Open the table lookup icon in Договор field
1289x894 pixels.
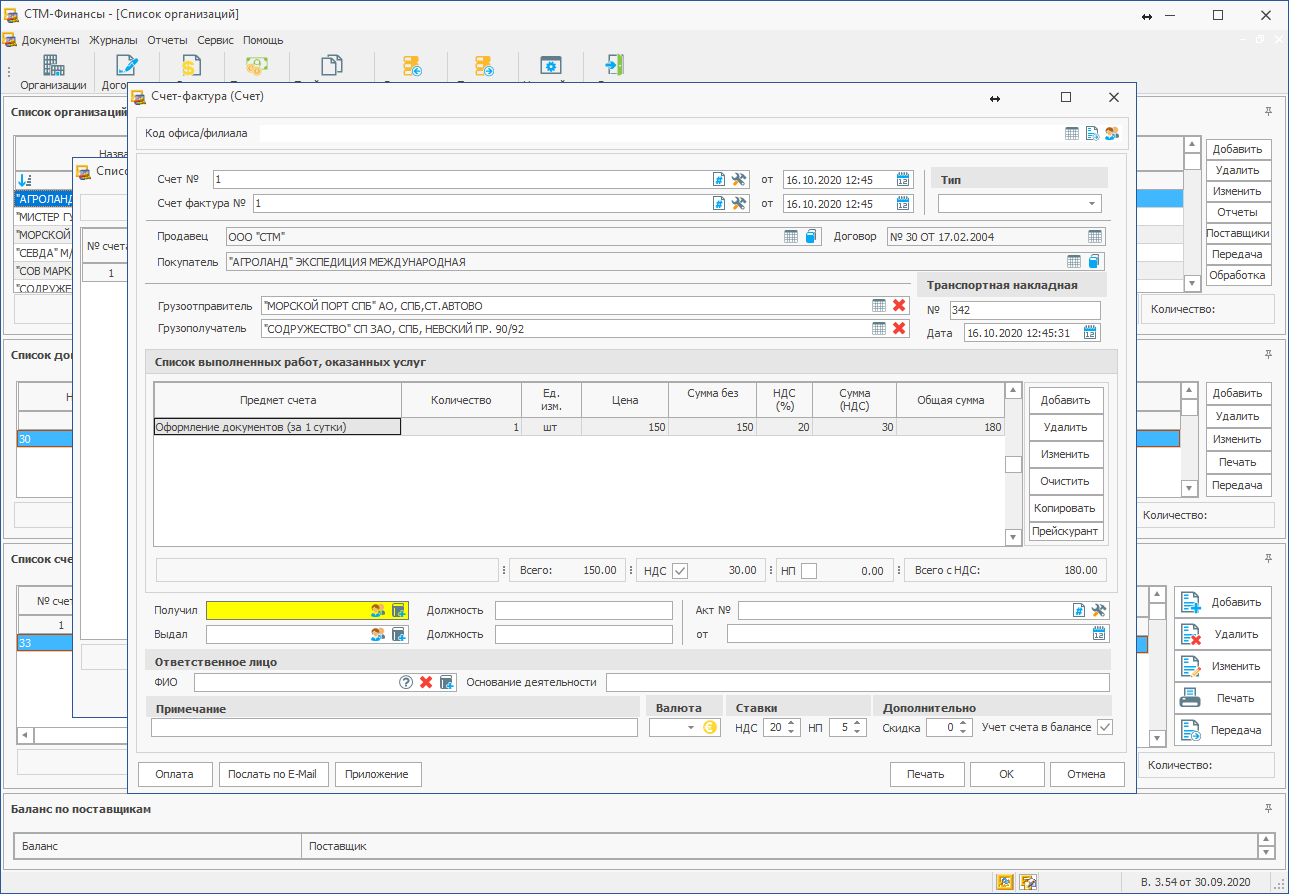pos(1096,237)
